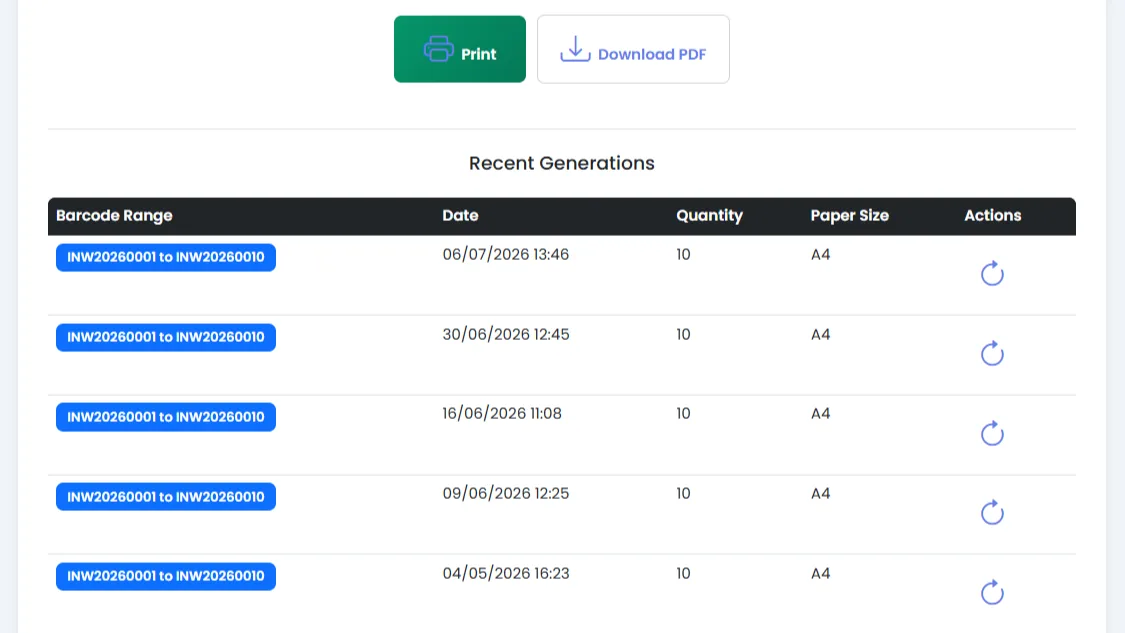The width and height of the screenshot is (1125, 633).
Task: Click A4 paper size in the 04/05/2026 row
Action: pos(820,573)
